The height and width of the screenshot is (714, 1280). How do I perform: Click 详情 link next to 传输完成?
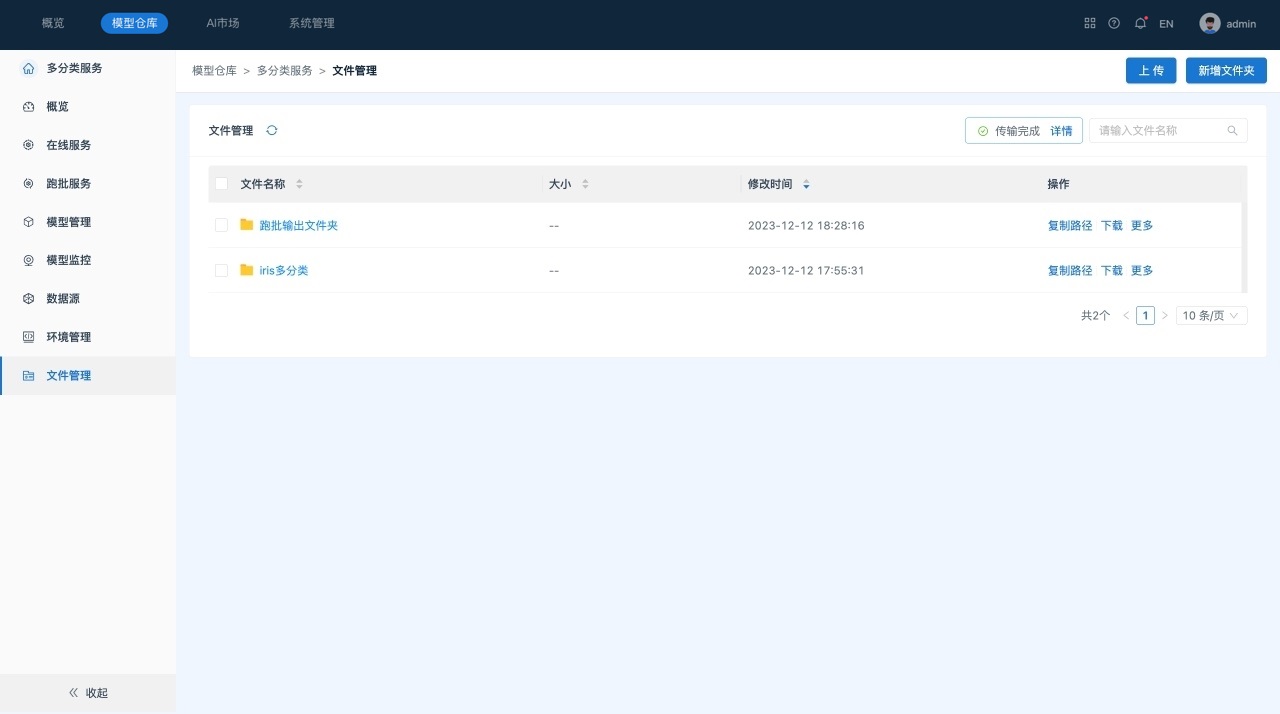click(x=1061, y=131)
